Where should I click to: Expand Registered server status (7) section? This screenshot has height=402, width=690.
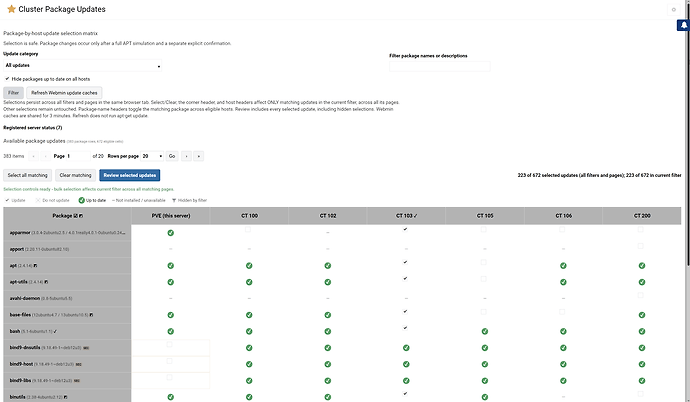33,128
